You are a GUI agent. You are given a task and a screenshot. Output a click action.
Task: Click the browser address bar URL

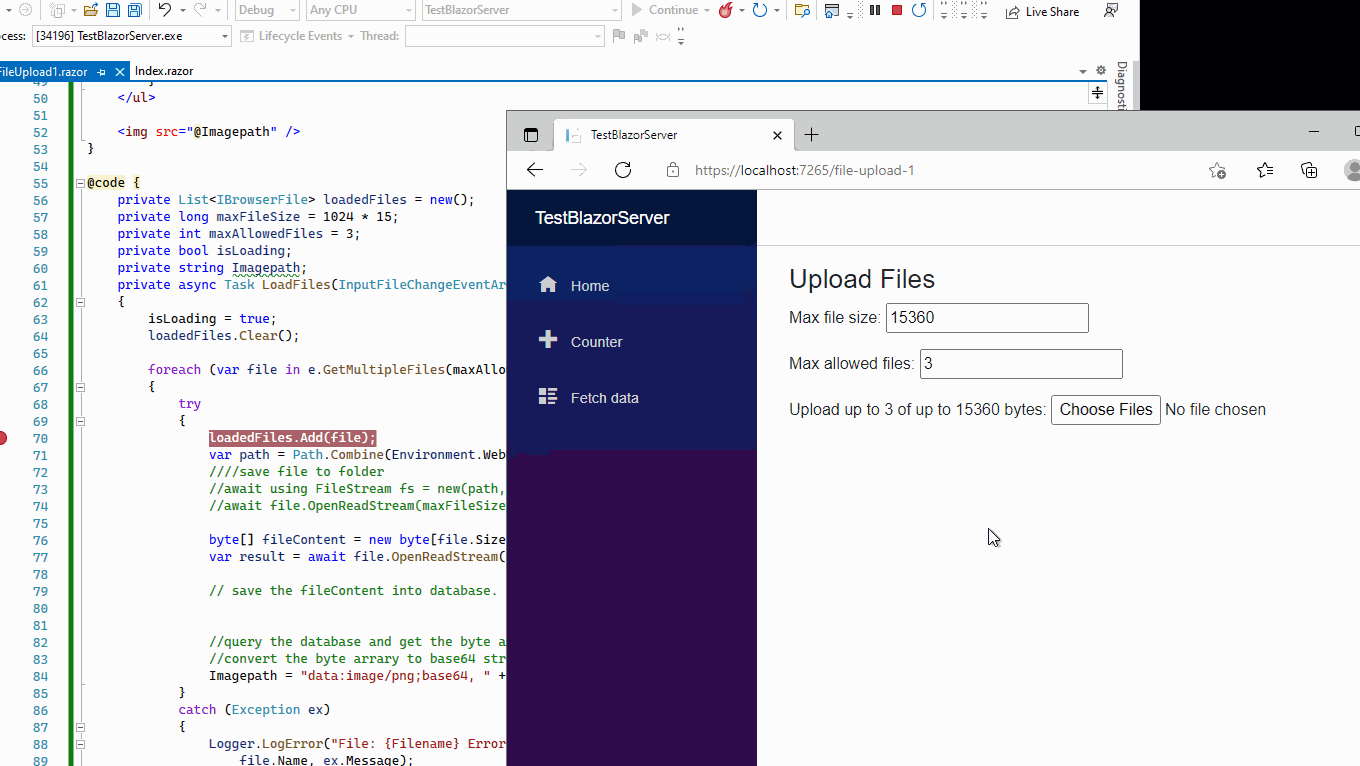[805, 170]
